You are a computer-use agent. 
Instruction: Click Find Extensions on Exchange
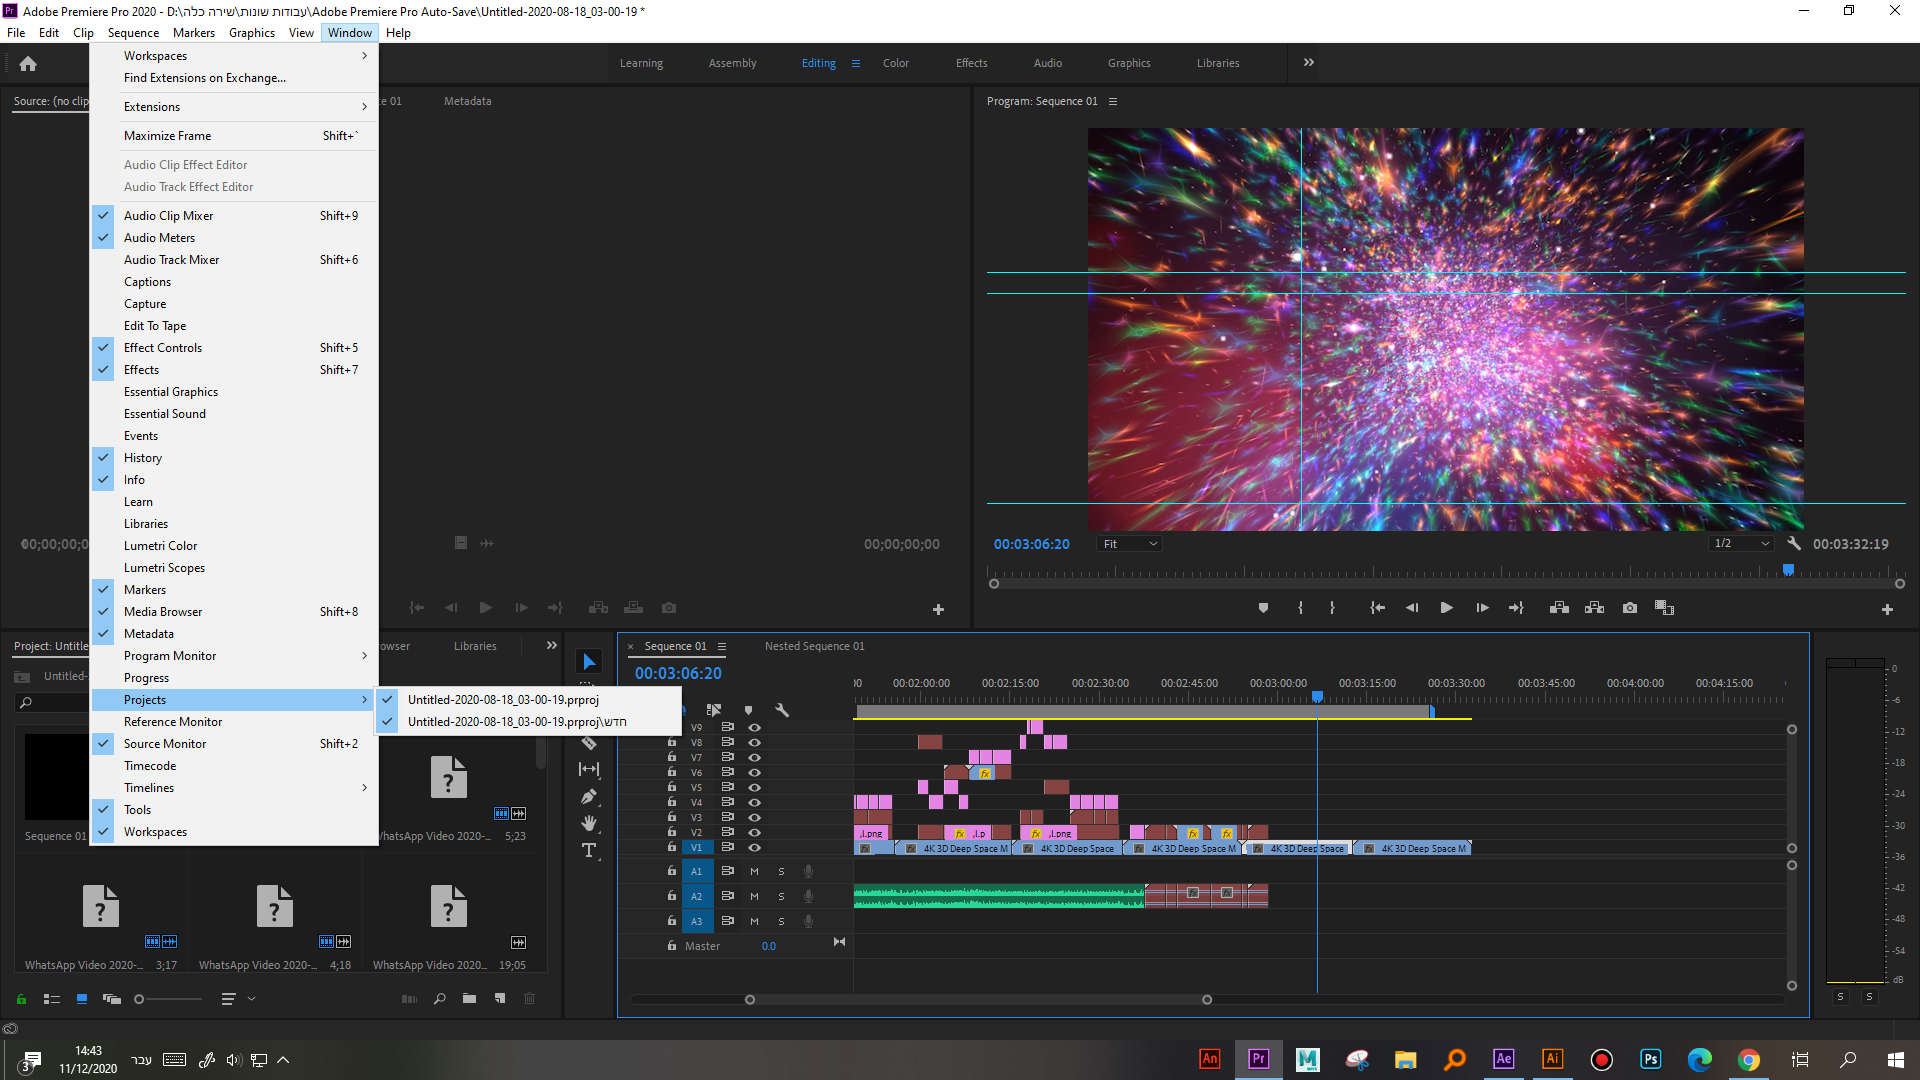(204, 78)
